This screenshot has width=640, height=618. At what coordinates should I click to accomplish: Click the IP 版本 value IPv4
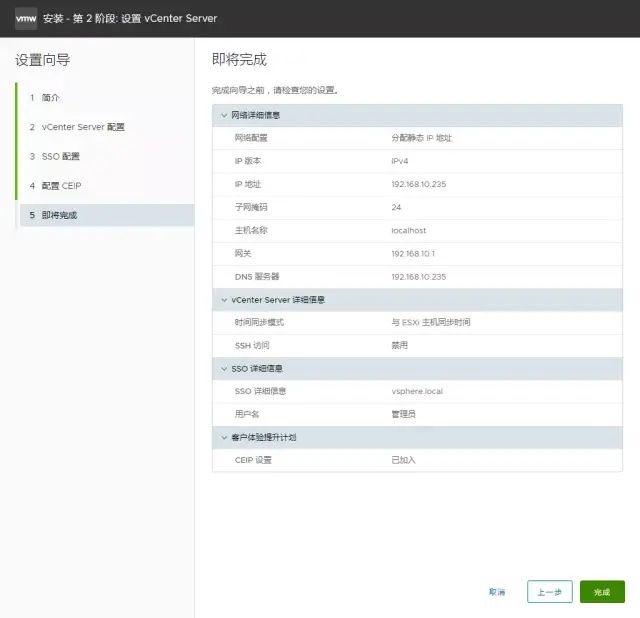tap(400, 161)
